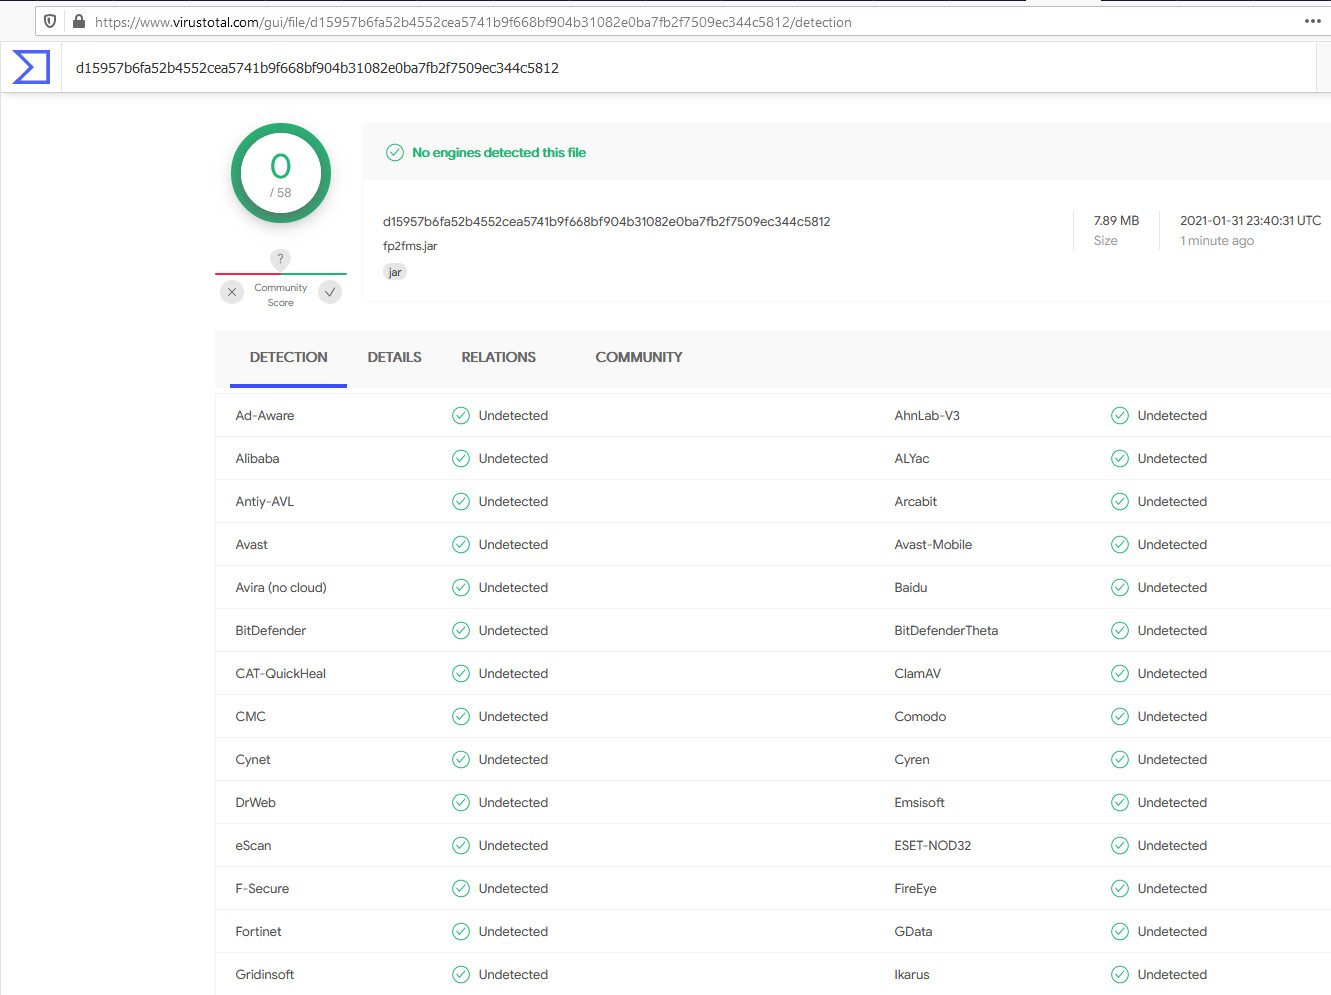Click the ClamAV undetected check icon
Screen dimensions: 1331x995
[x=1120, y=674]
